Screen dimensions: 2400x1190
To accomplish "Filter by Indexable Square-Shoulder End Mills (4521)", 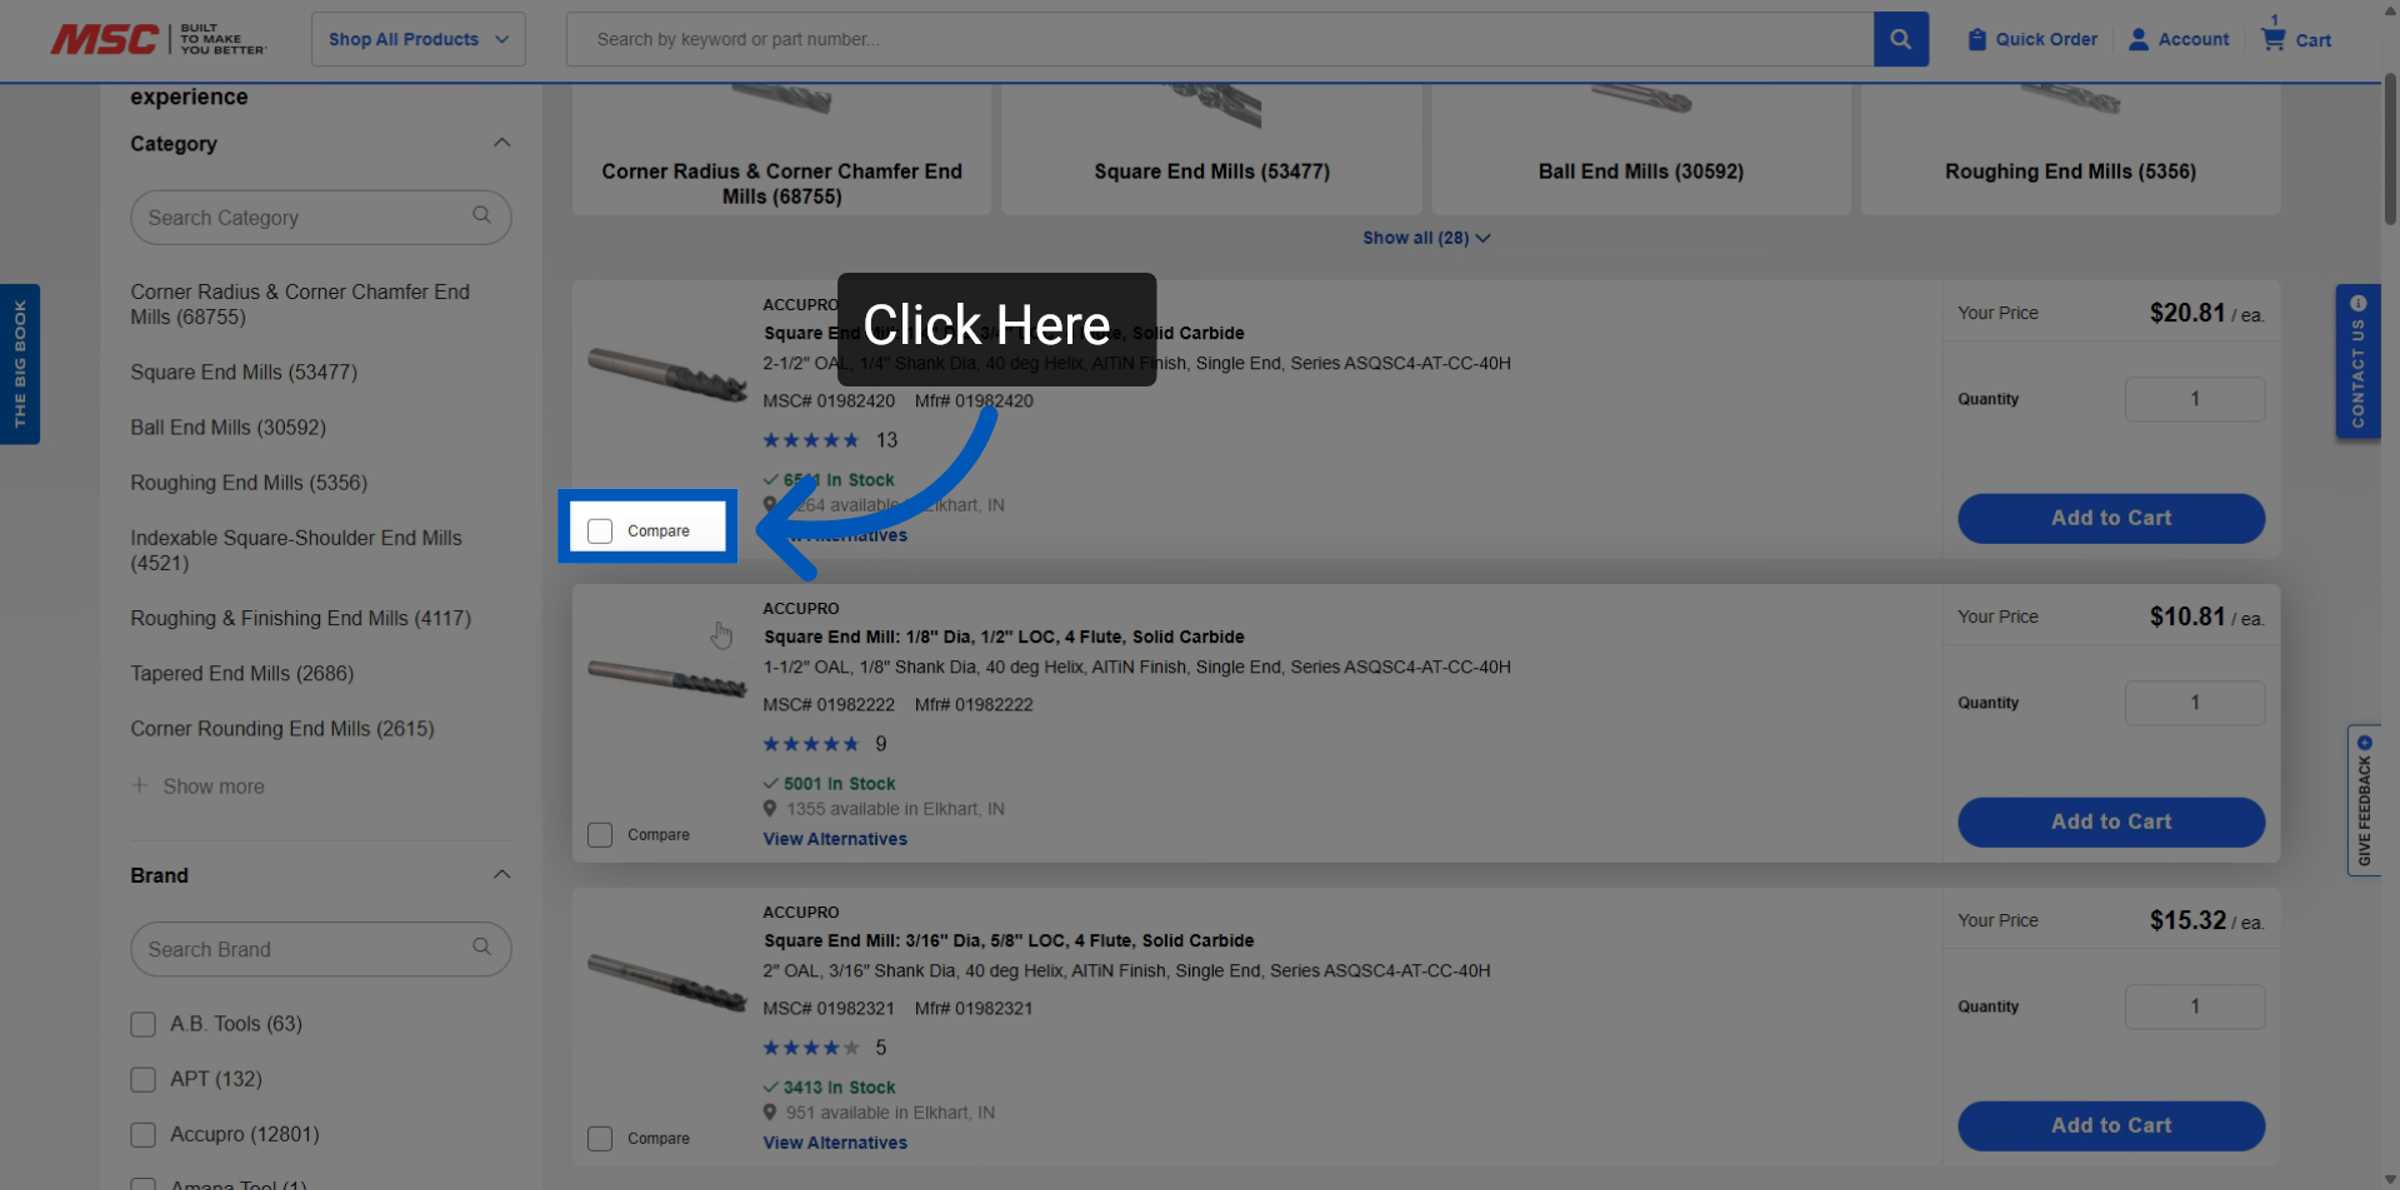I will pos(296,550).
